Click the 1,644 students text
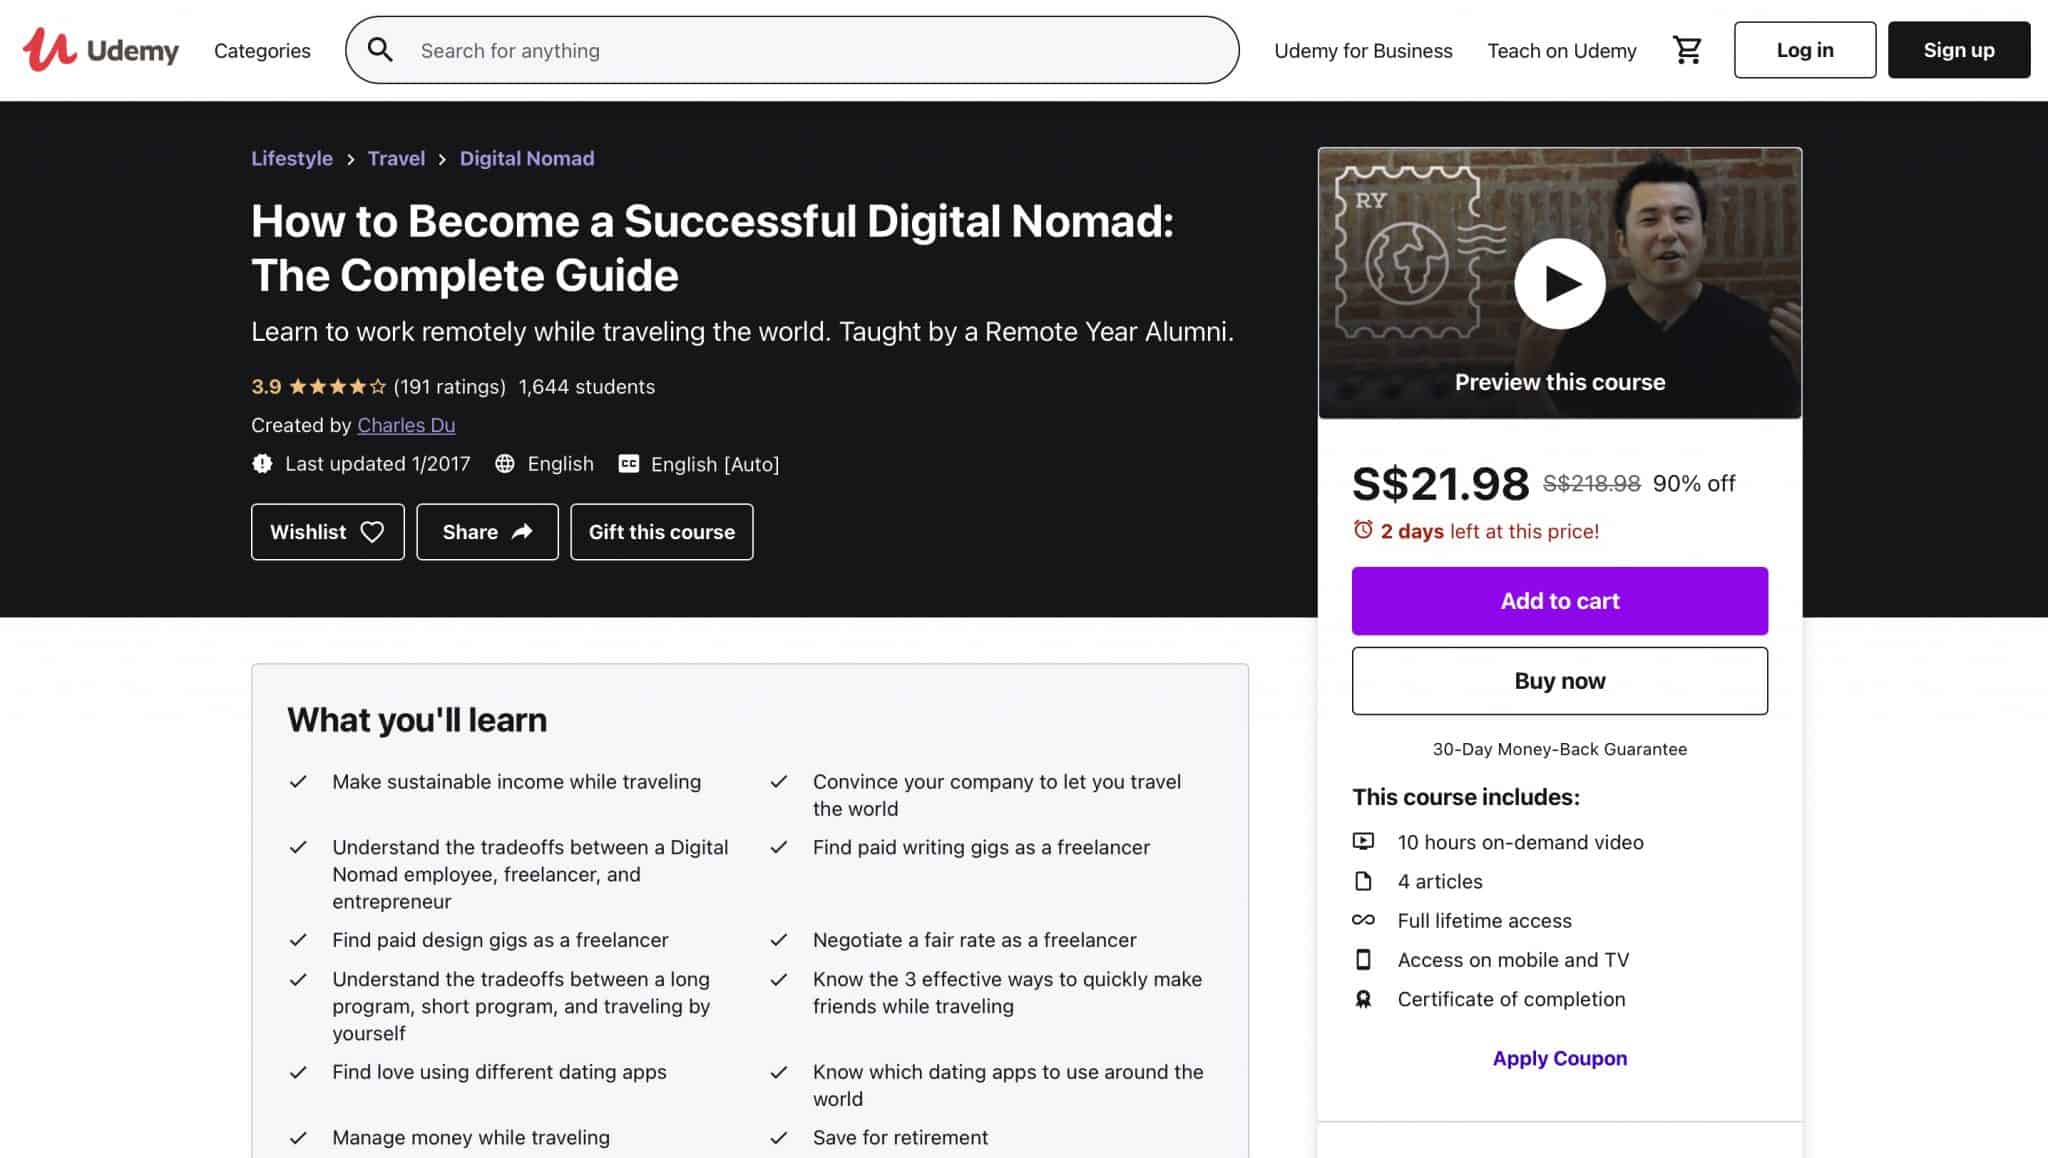The width and height of the screenshot is (2048, 1158). (x=587, y=386)
